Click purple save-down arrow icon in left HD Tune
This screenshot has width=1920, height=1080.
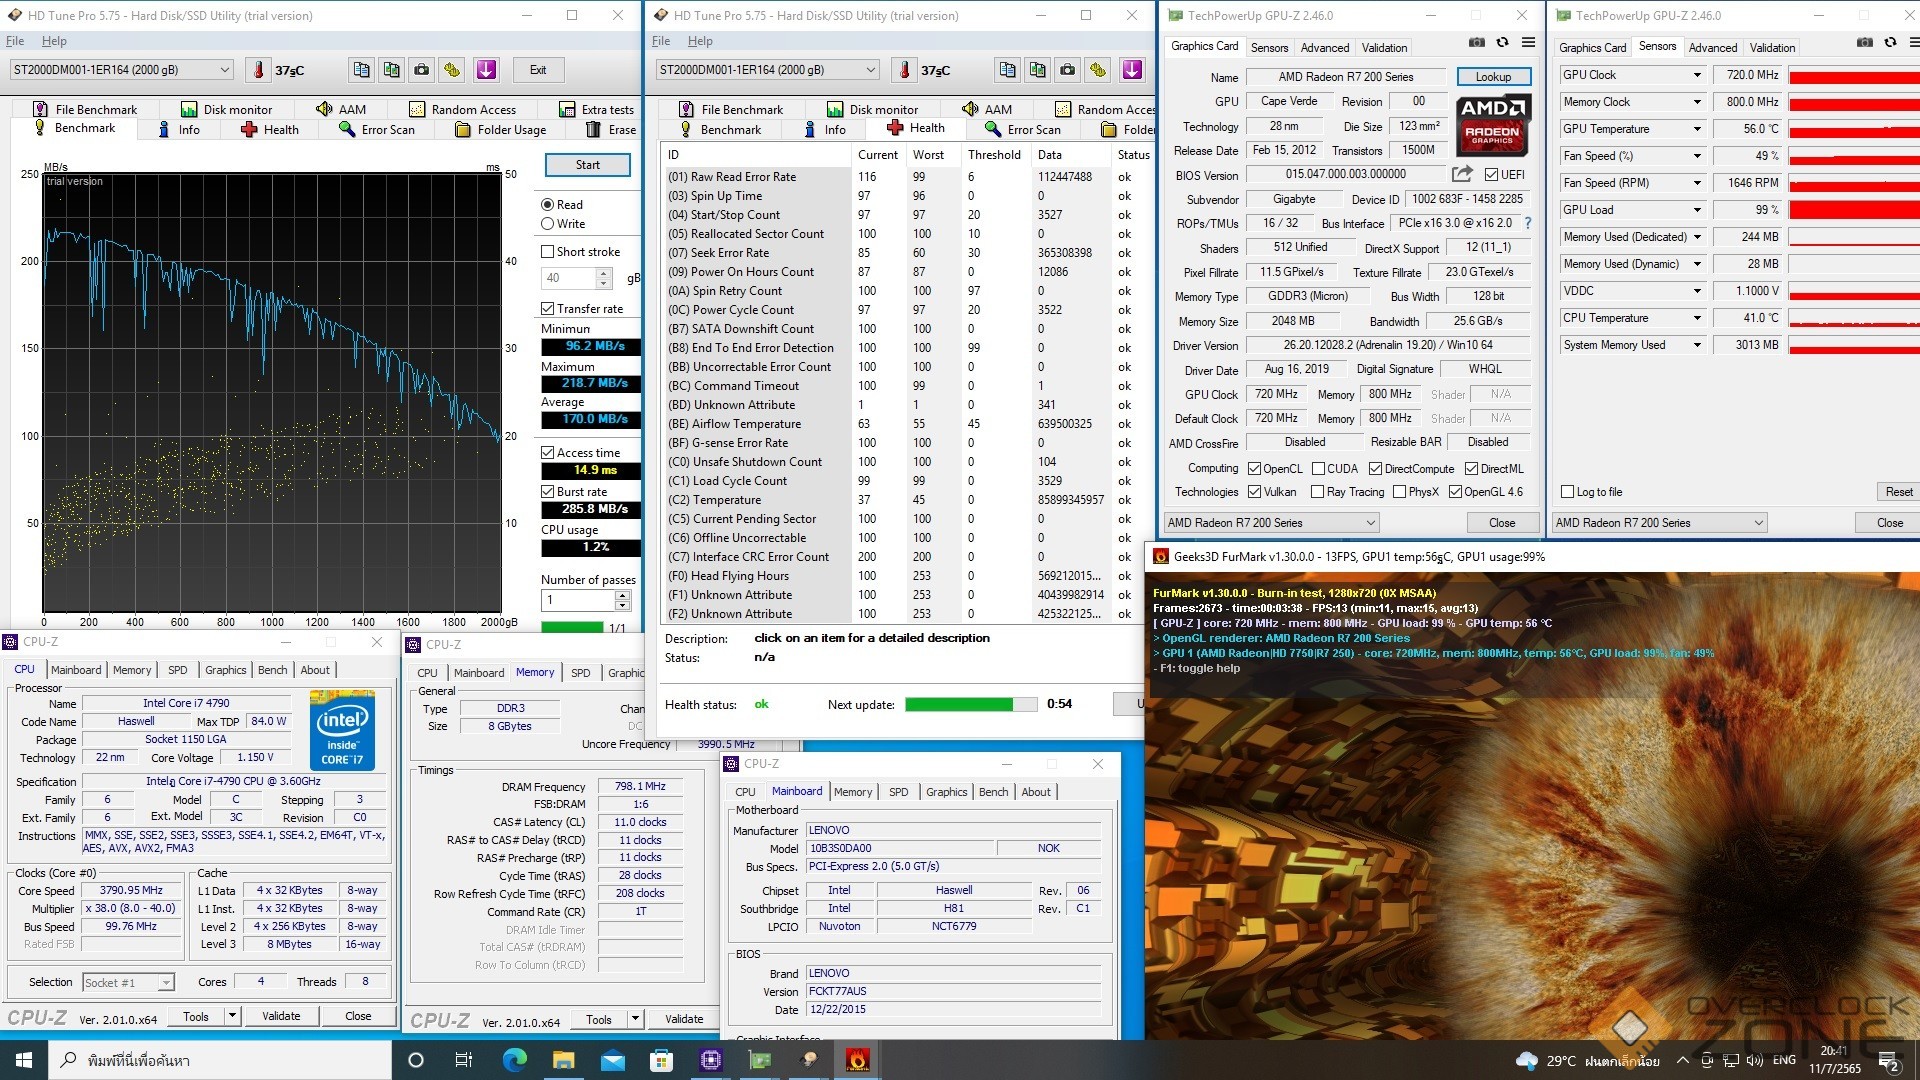[486, 70]
